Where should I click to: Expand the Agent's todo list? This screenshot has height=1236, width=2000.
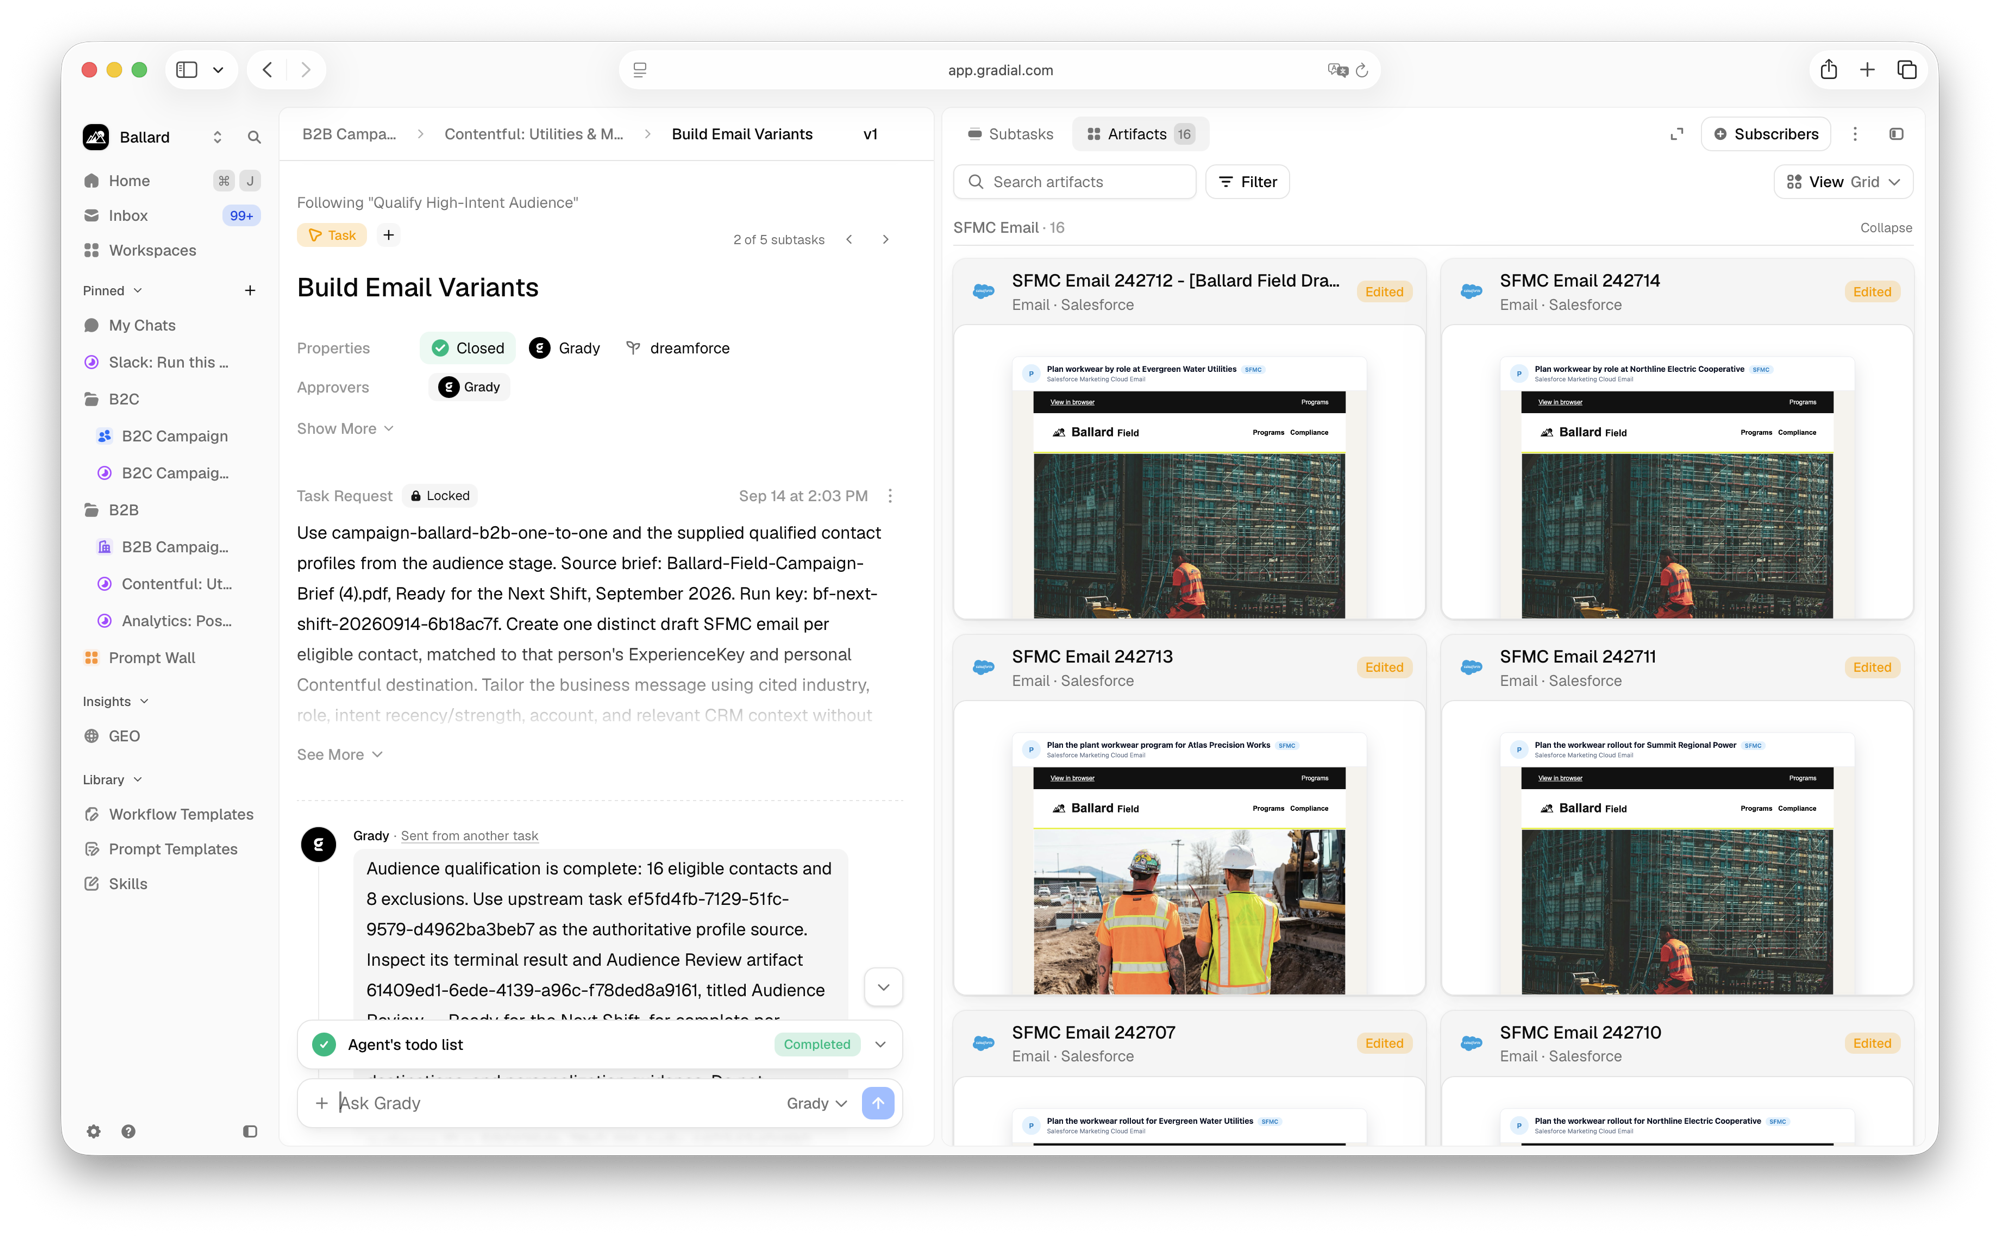coord(881,1045)
